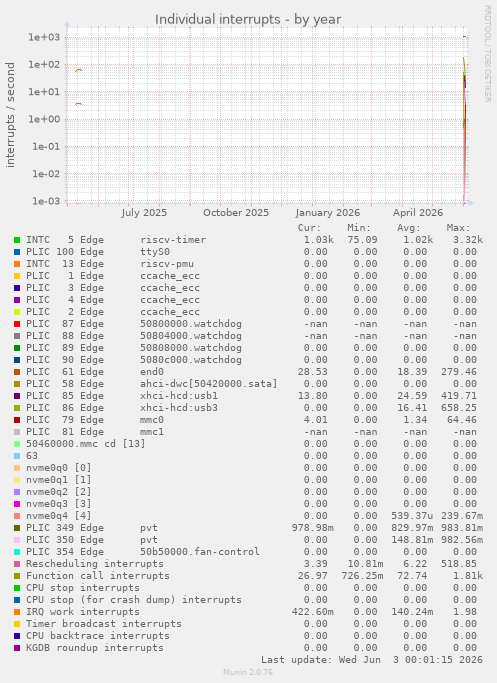Click the mmc0 legend color square
This screenshot has height=683, width=497.
coord(17,420)
